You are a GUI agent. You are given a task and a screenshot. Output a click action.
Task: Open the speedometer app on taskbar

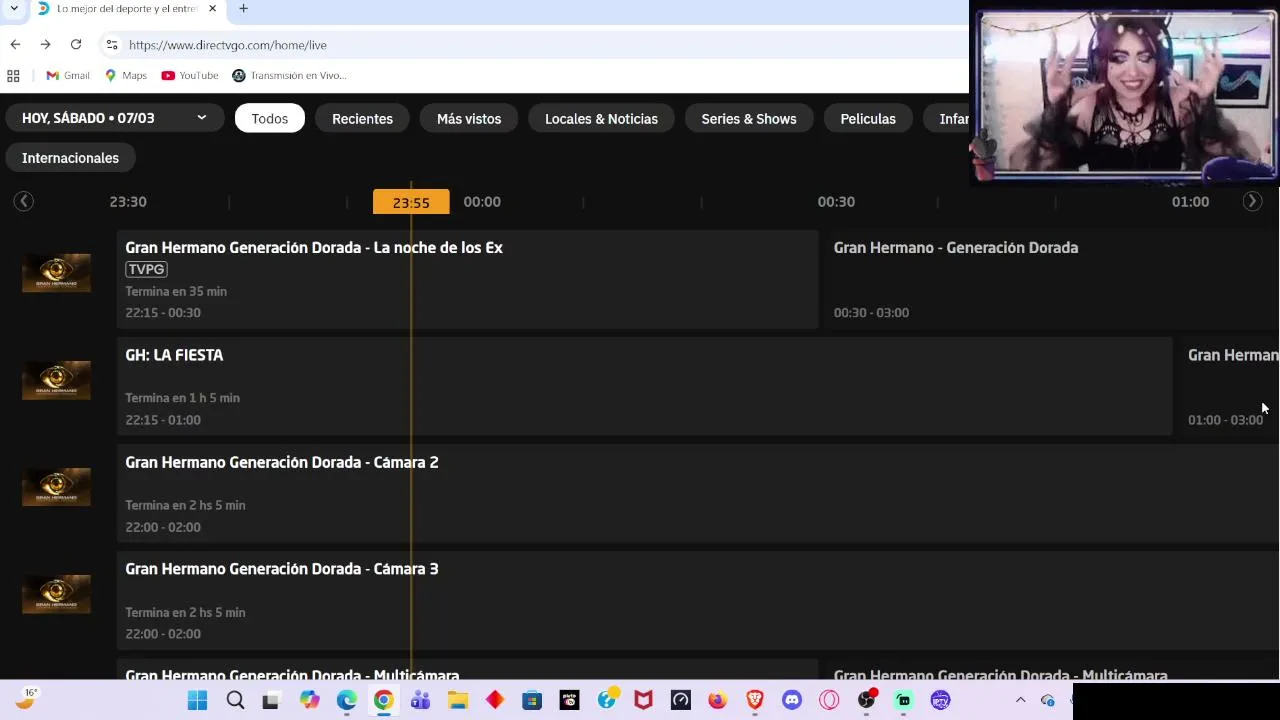point(680,700)
